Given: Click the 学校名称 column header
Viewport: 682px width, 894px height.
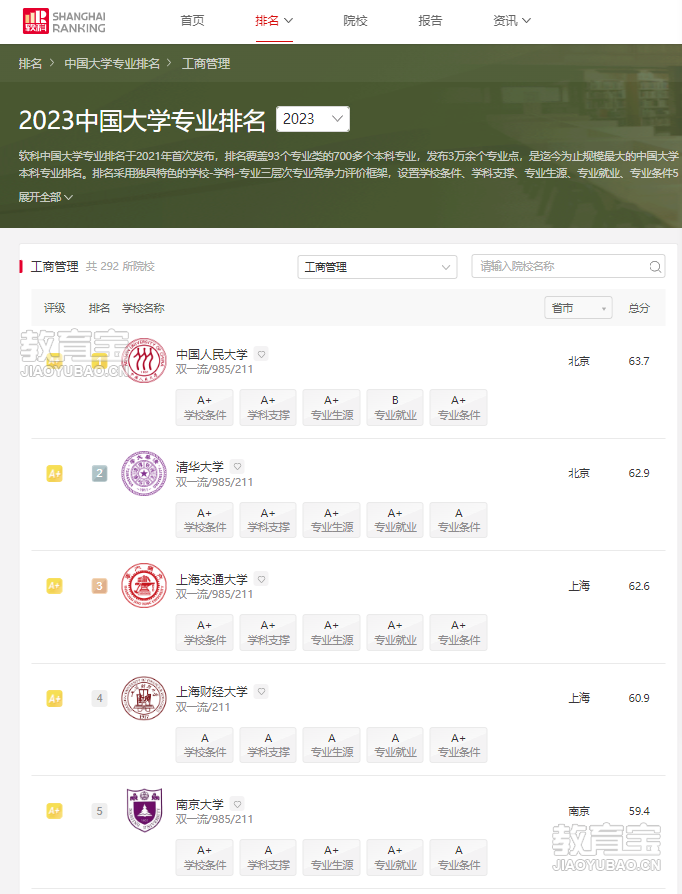Looking at the screenshot, I should pyautogui.click(x=143, y=308).
